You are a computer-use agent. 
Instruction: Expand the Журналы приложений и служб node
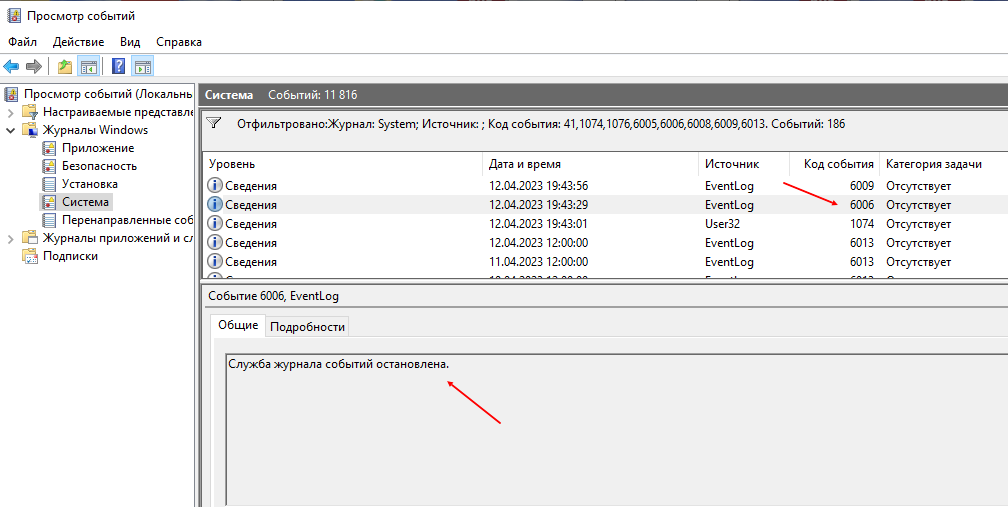tap(10, 238)
